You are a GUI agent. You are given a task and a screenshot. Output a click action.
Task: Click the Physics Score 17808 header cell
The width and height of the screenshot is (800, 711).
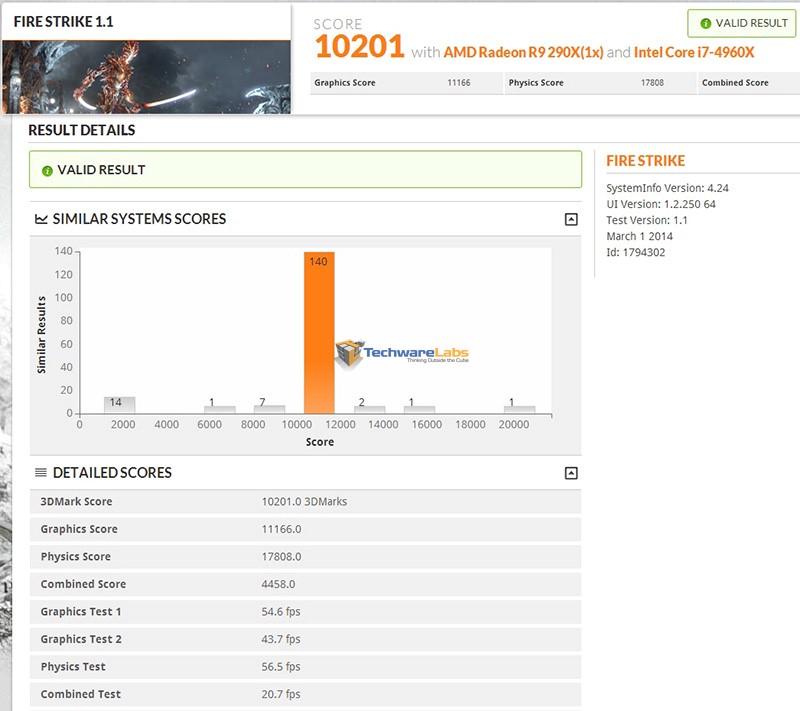[601, 83]
